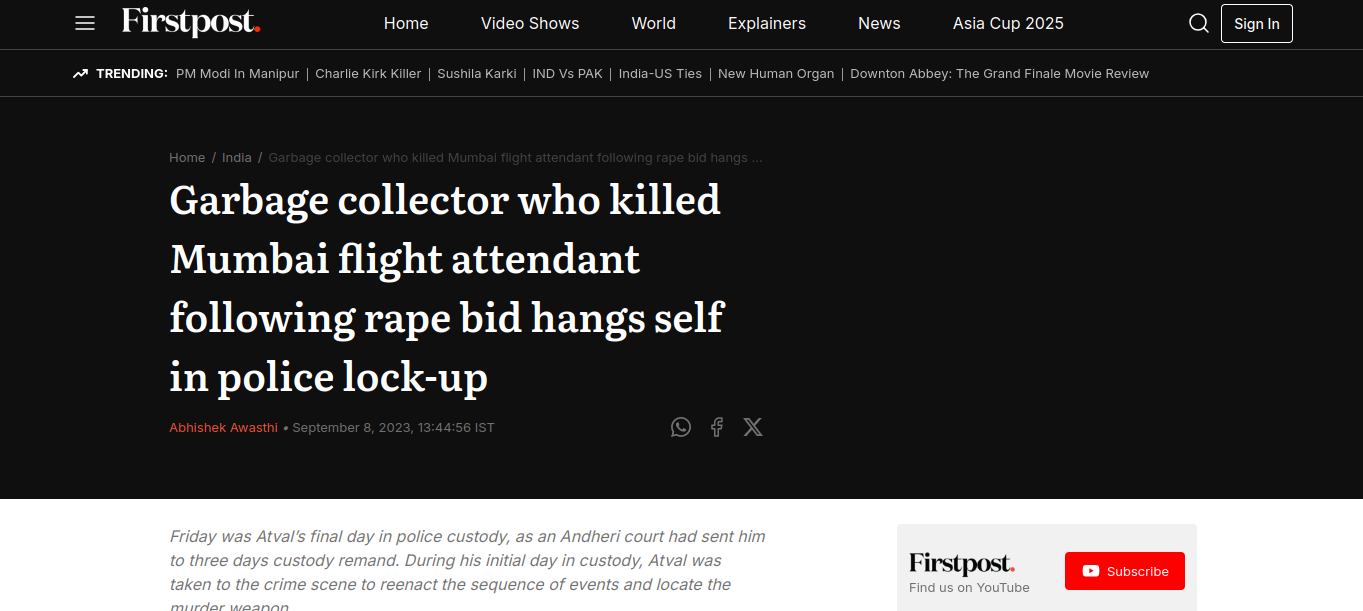This screenshot has width=1363, height=611.
Task: Share article via Facebook icon
Action: pos(717,427)
